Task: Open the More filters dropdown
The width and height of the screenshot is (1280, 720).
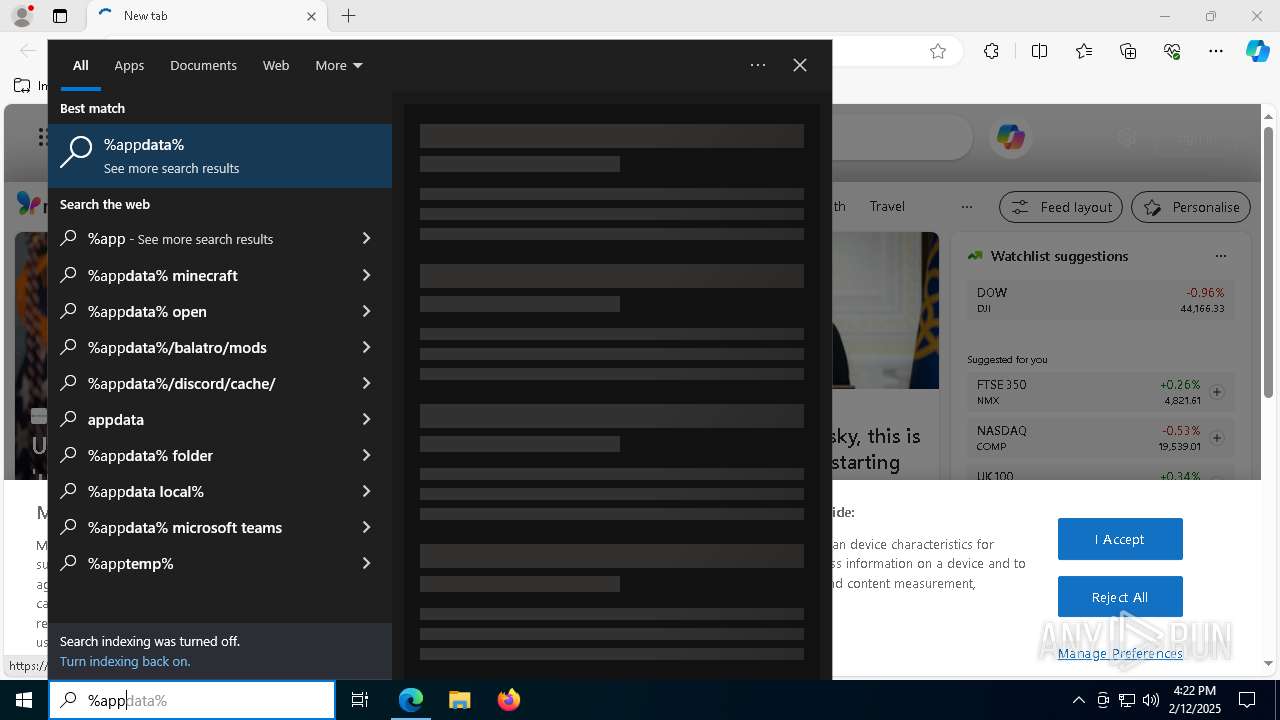Action: click(339, 65)
